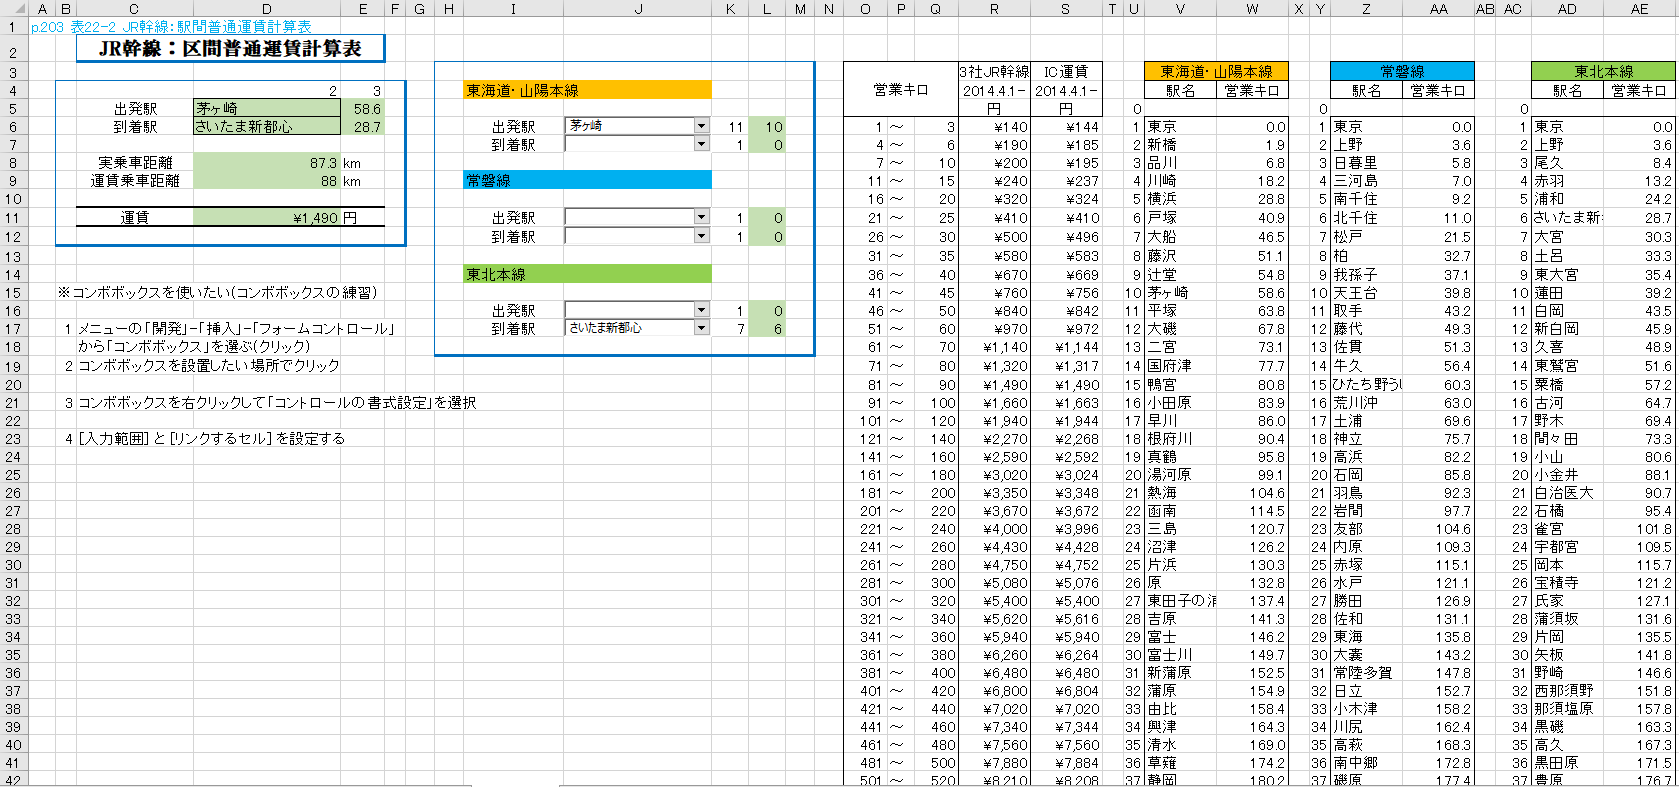Select column AD header

coord(1567,9)
